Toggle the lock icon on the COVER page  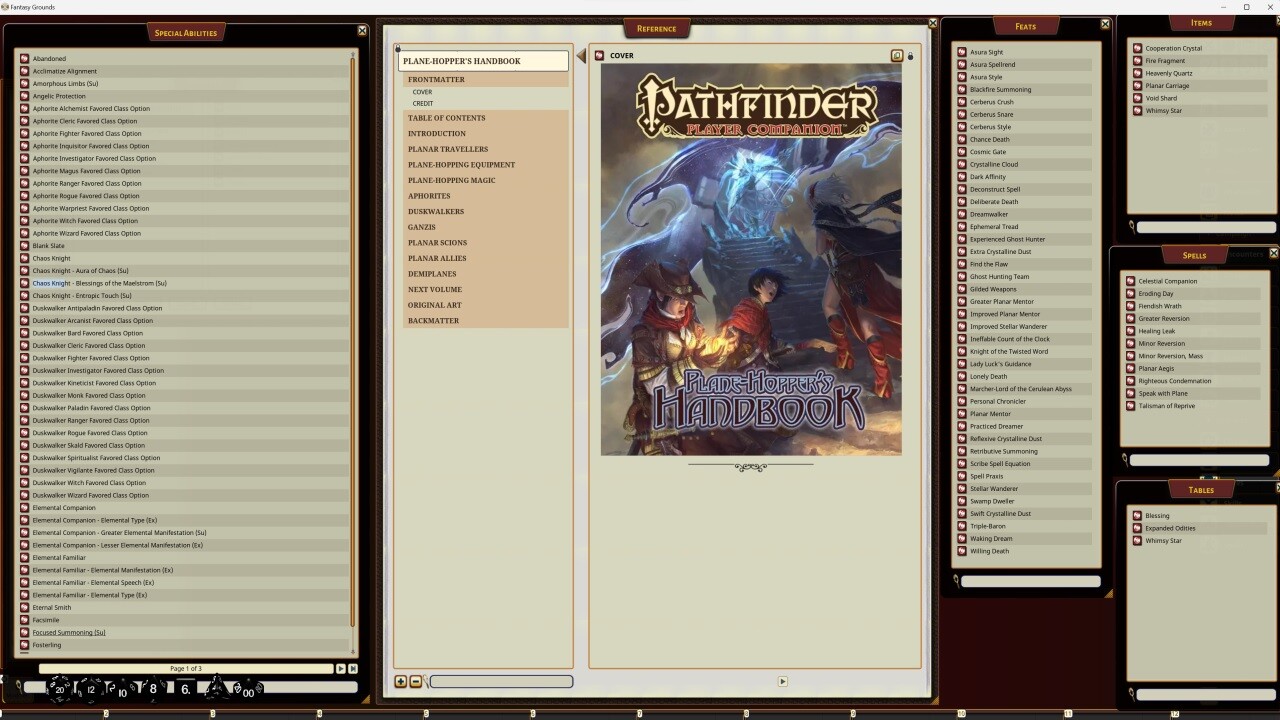click(910, 56)
